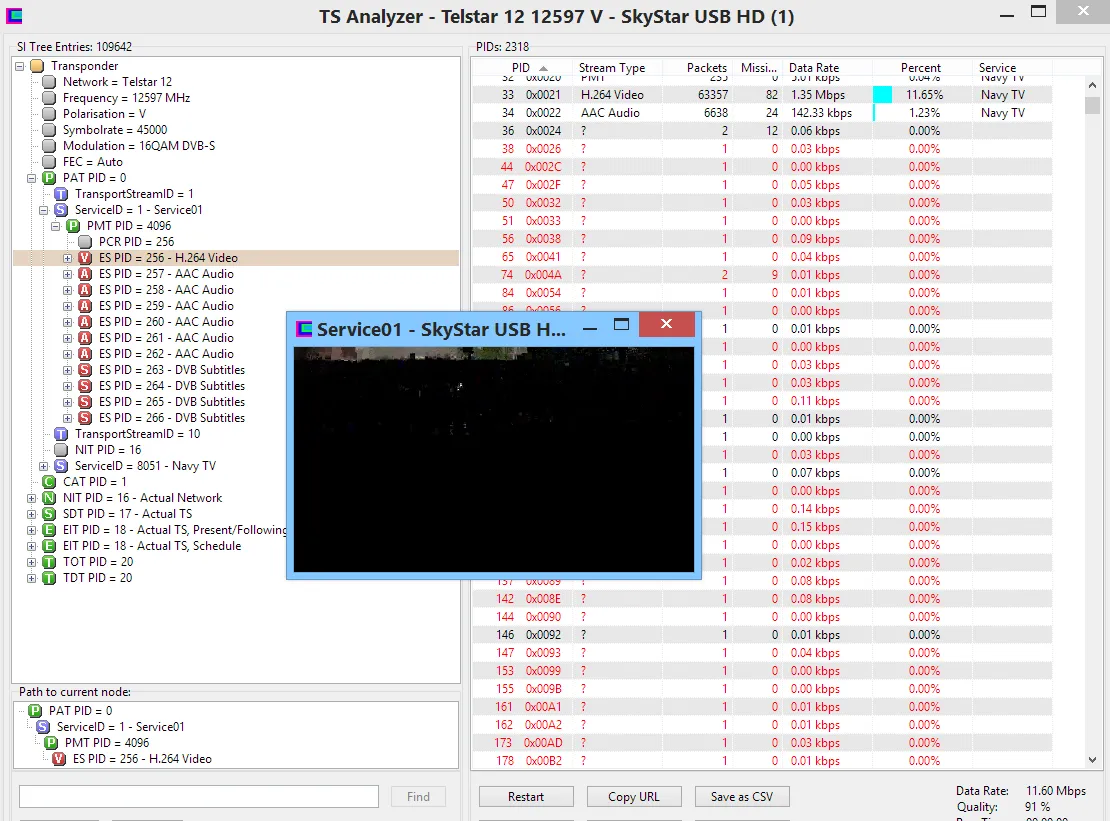Click the TOT PID = 20 icon

(49, 562)
